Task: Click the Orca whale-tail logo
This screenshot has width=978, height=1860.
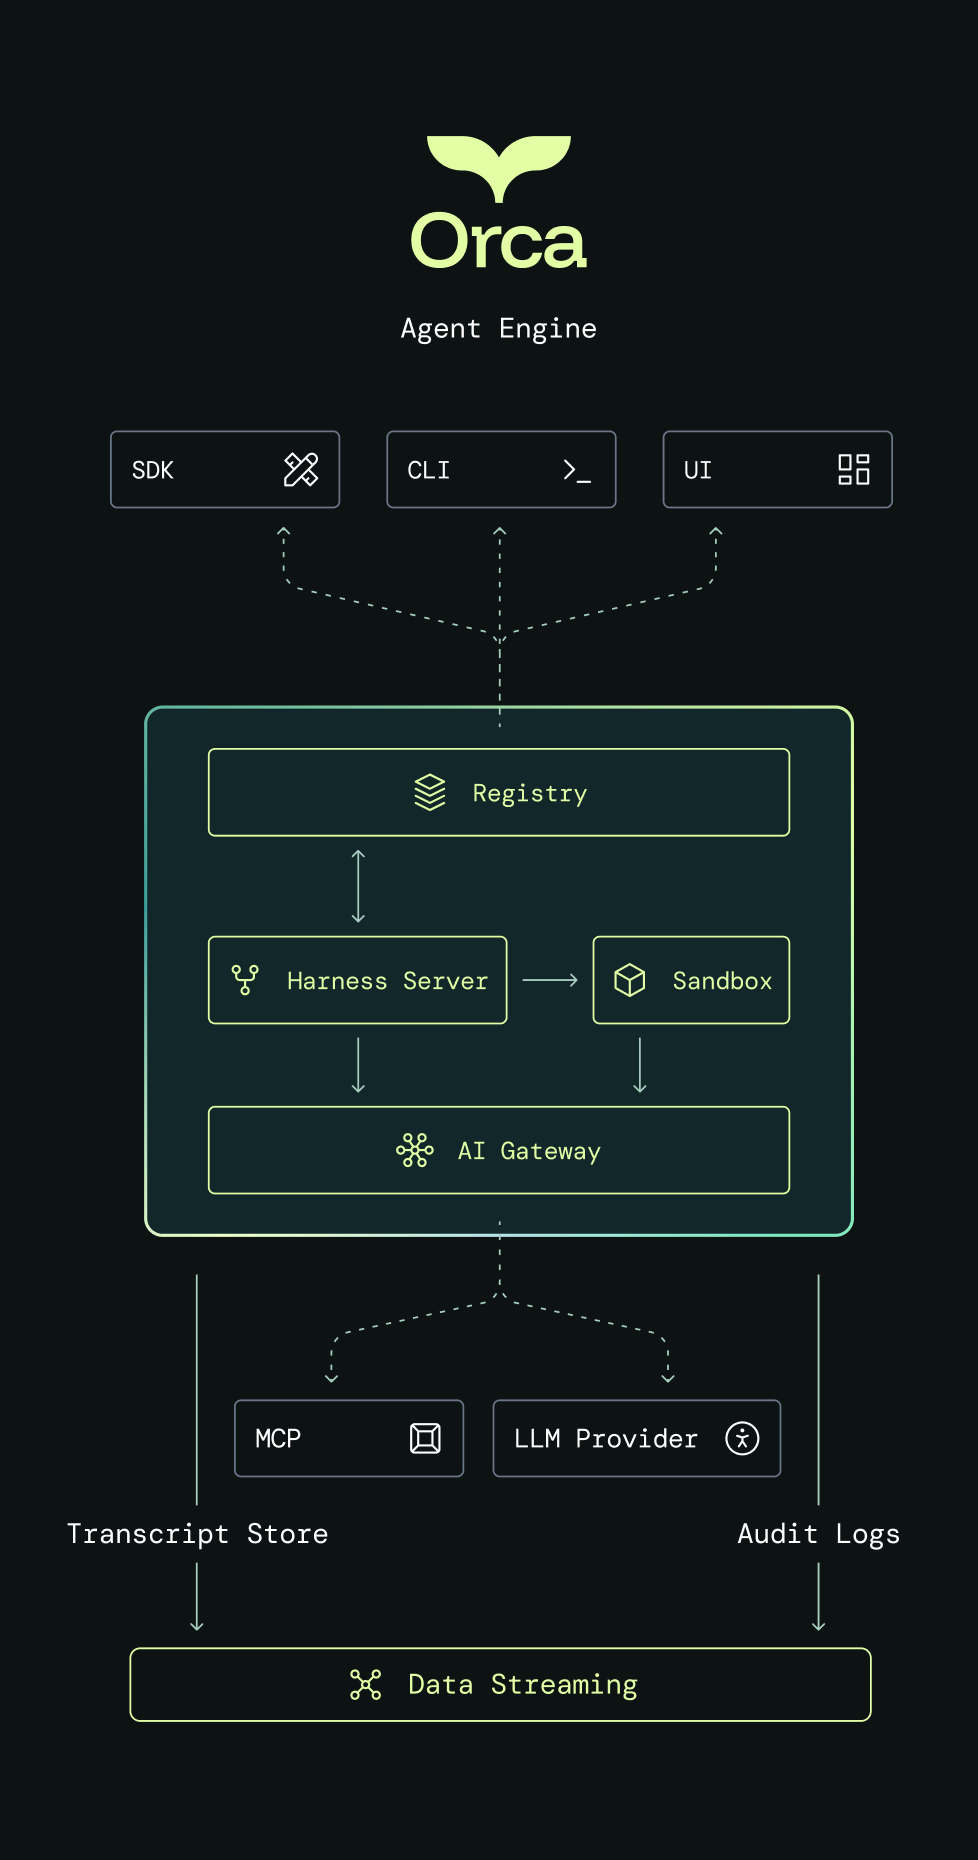Action: [x=499, y=168]
